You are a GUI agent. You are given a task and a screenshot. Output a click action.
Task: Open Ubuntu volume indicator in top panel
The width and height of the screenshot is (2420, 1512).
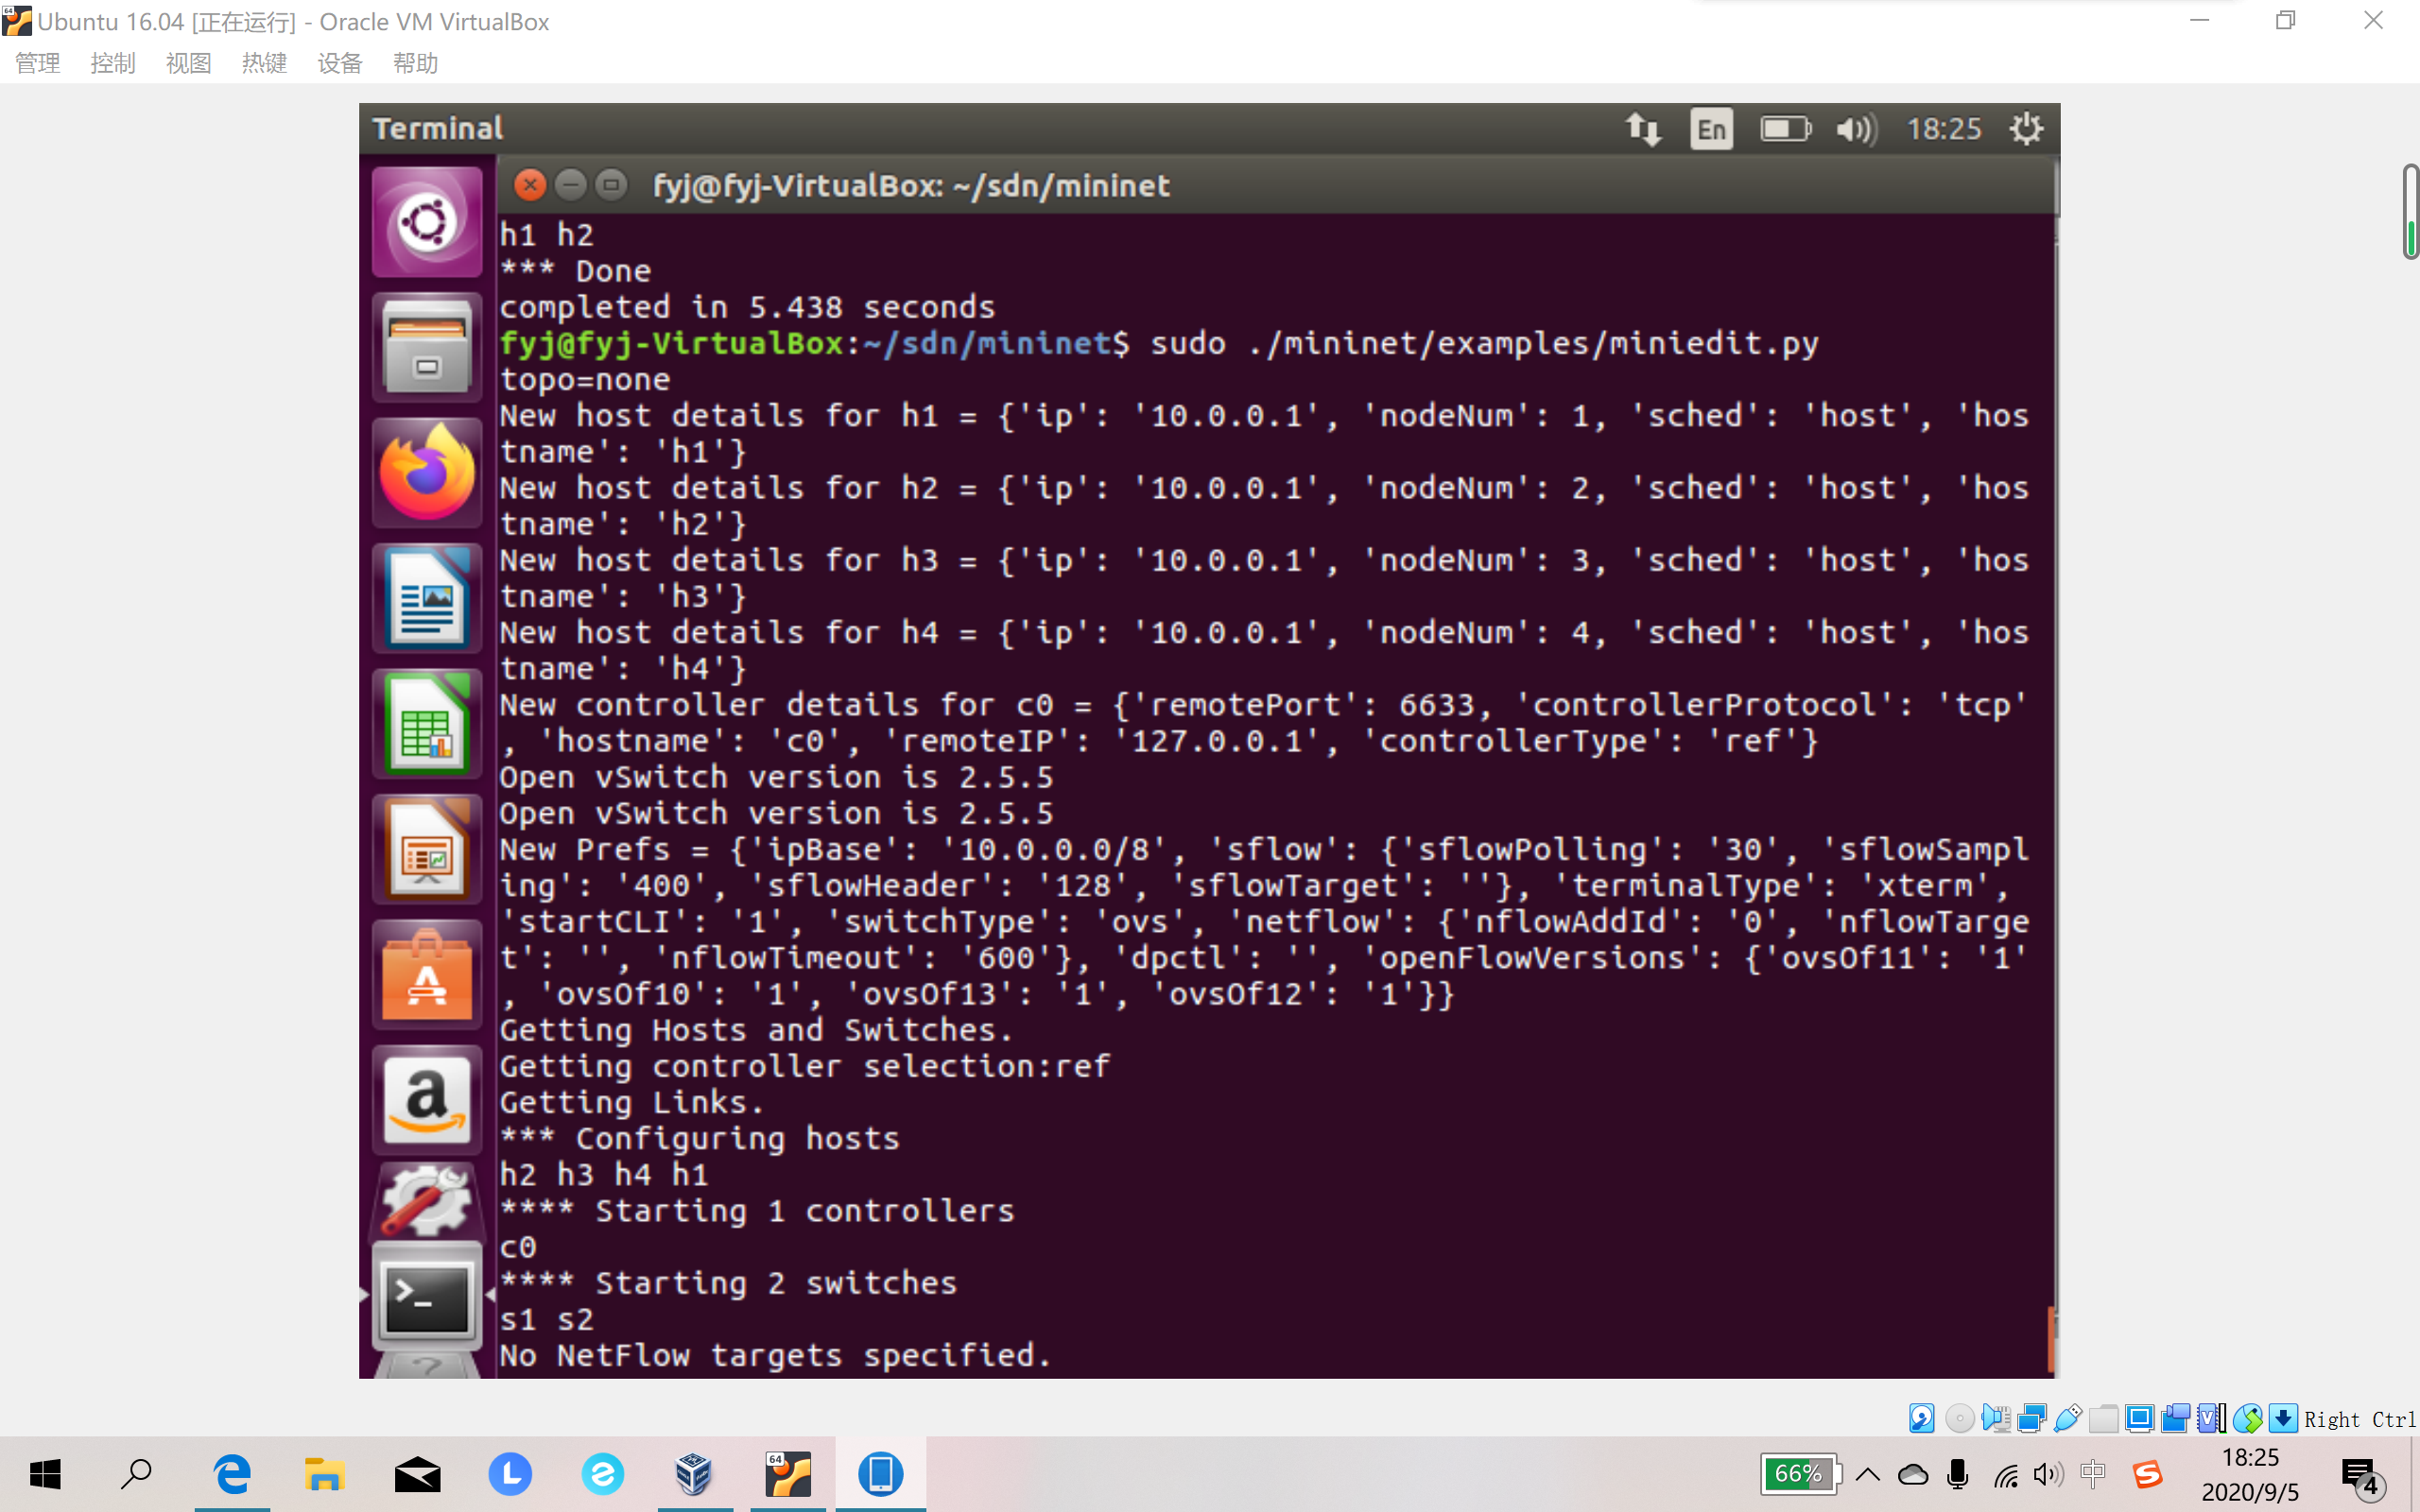click(x=1856, y=129)
